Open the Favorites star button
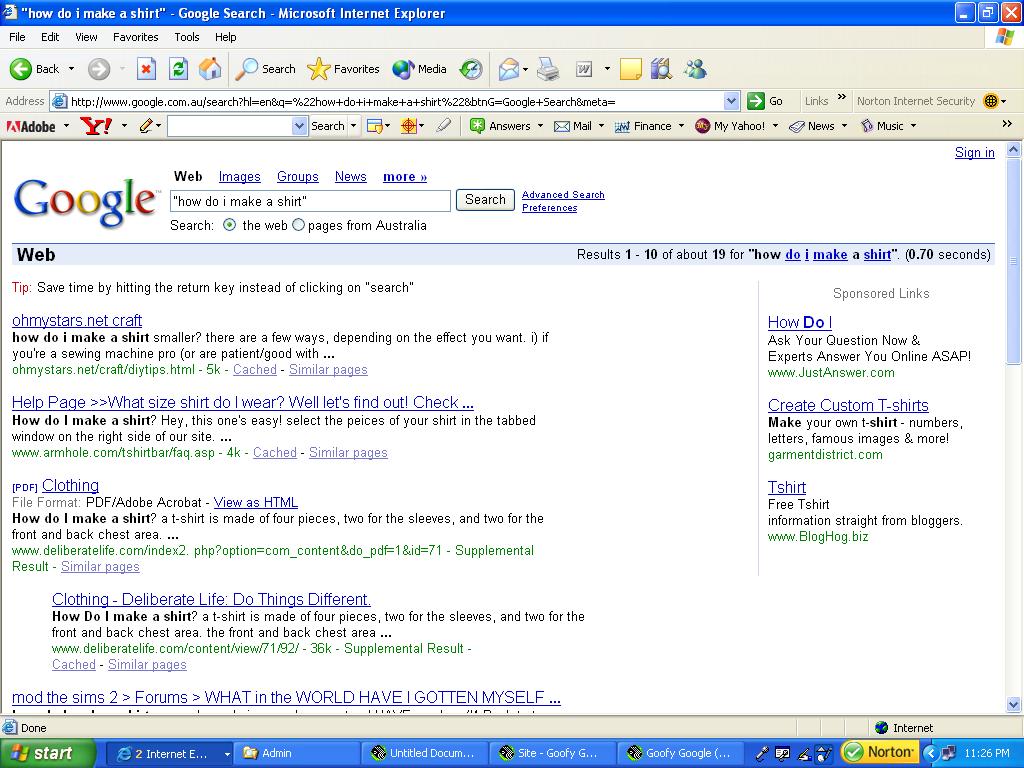 (344, 69)
